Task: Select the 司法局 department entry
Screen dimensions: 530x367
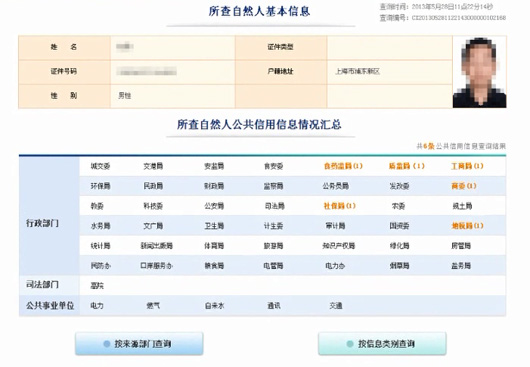Action: tap(275, 206)
